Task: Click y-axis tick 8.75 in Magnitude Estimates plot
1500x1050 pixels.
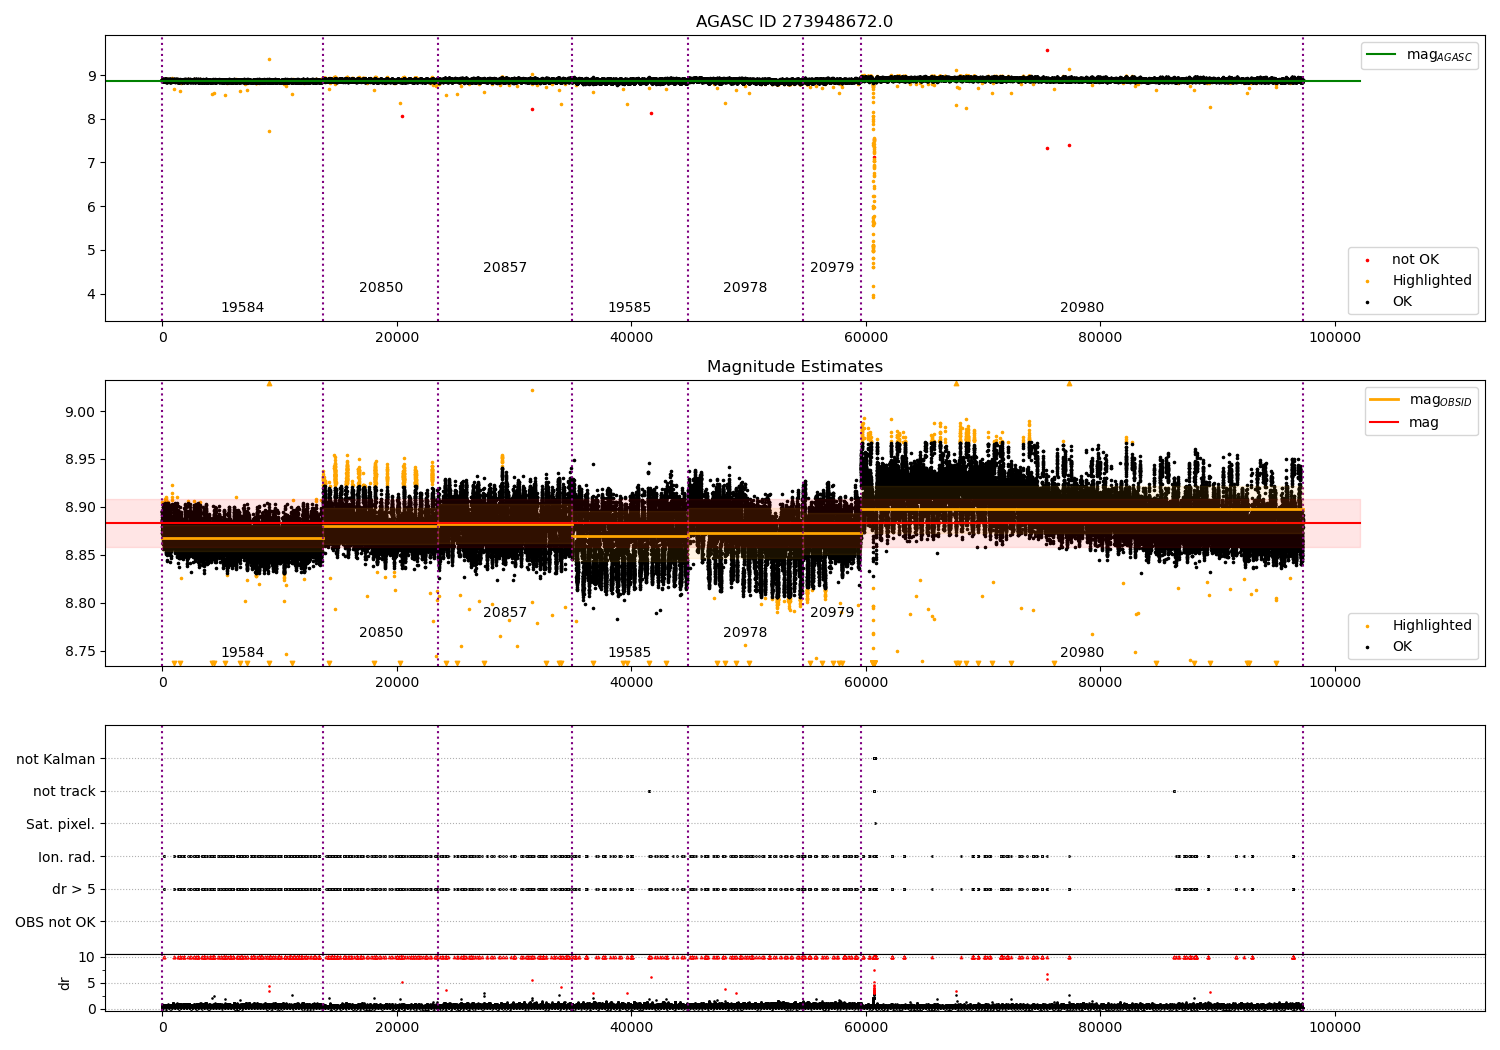Action: pos(79,652)
